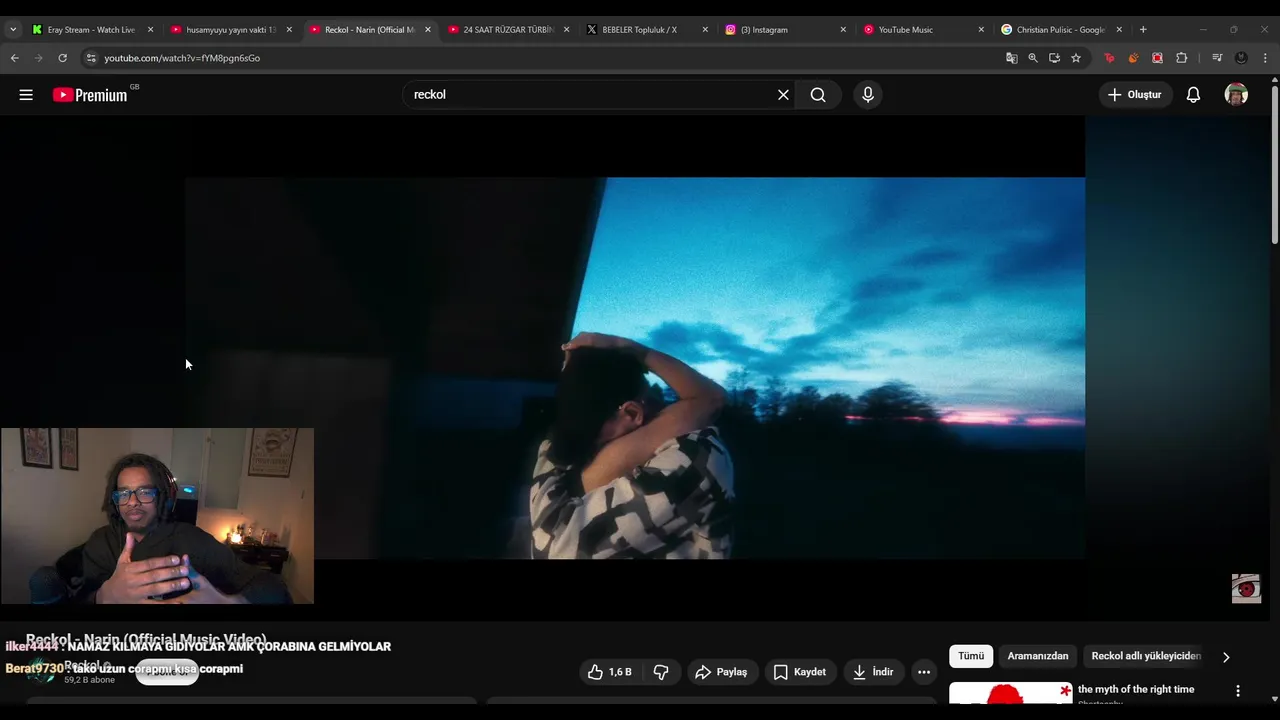Switch to Instagram tab
This screenshot has height=720, width=1280.
click(783, 30)
